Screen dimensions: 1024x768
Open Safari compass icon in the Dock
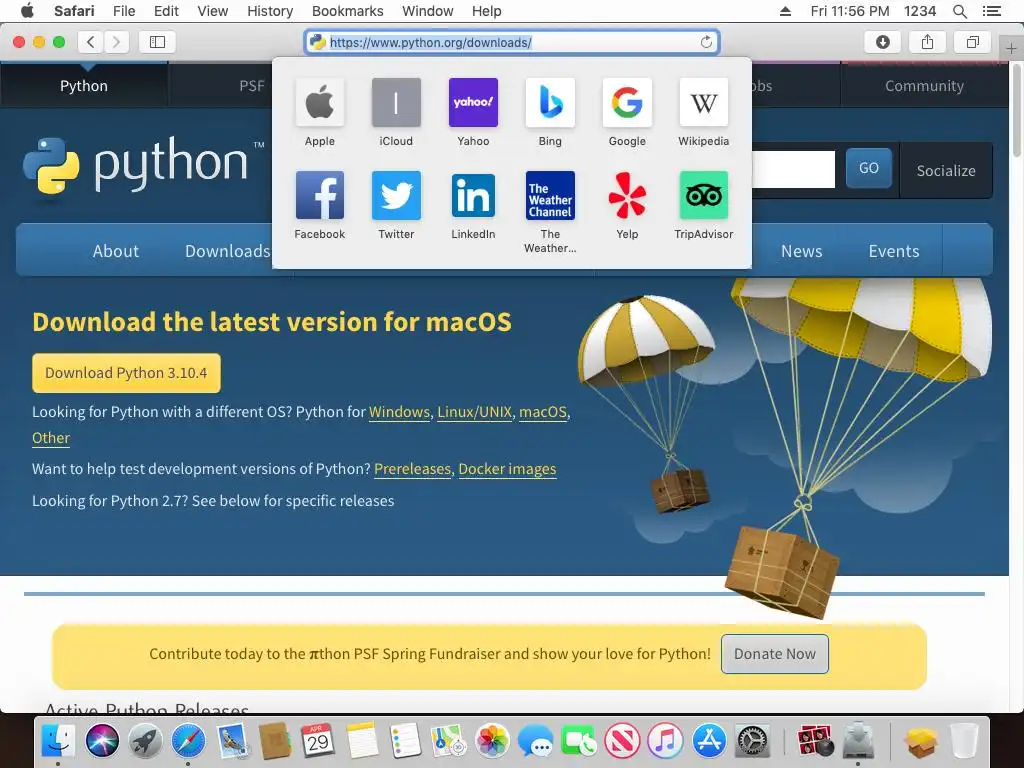(x=188, y=741)
